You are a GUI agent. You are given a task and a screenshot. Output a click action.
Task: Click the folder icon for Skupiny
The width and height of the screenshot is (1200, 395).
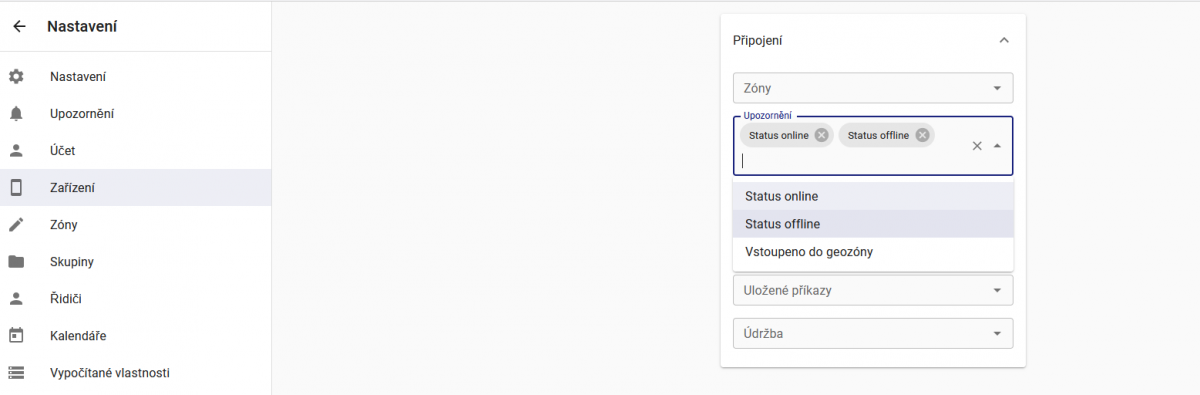point(16,262)
